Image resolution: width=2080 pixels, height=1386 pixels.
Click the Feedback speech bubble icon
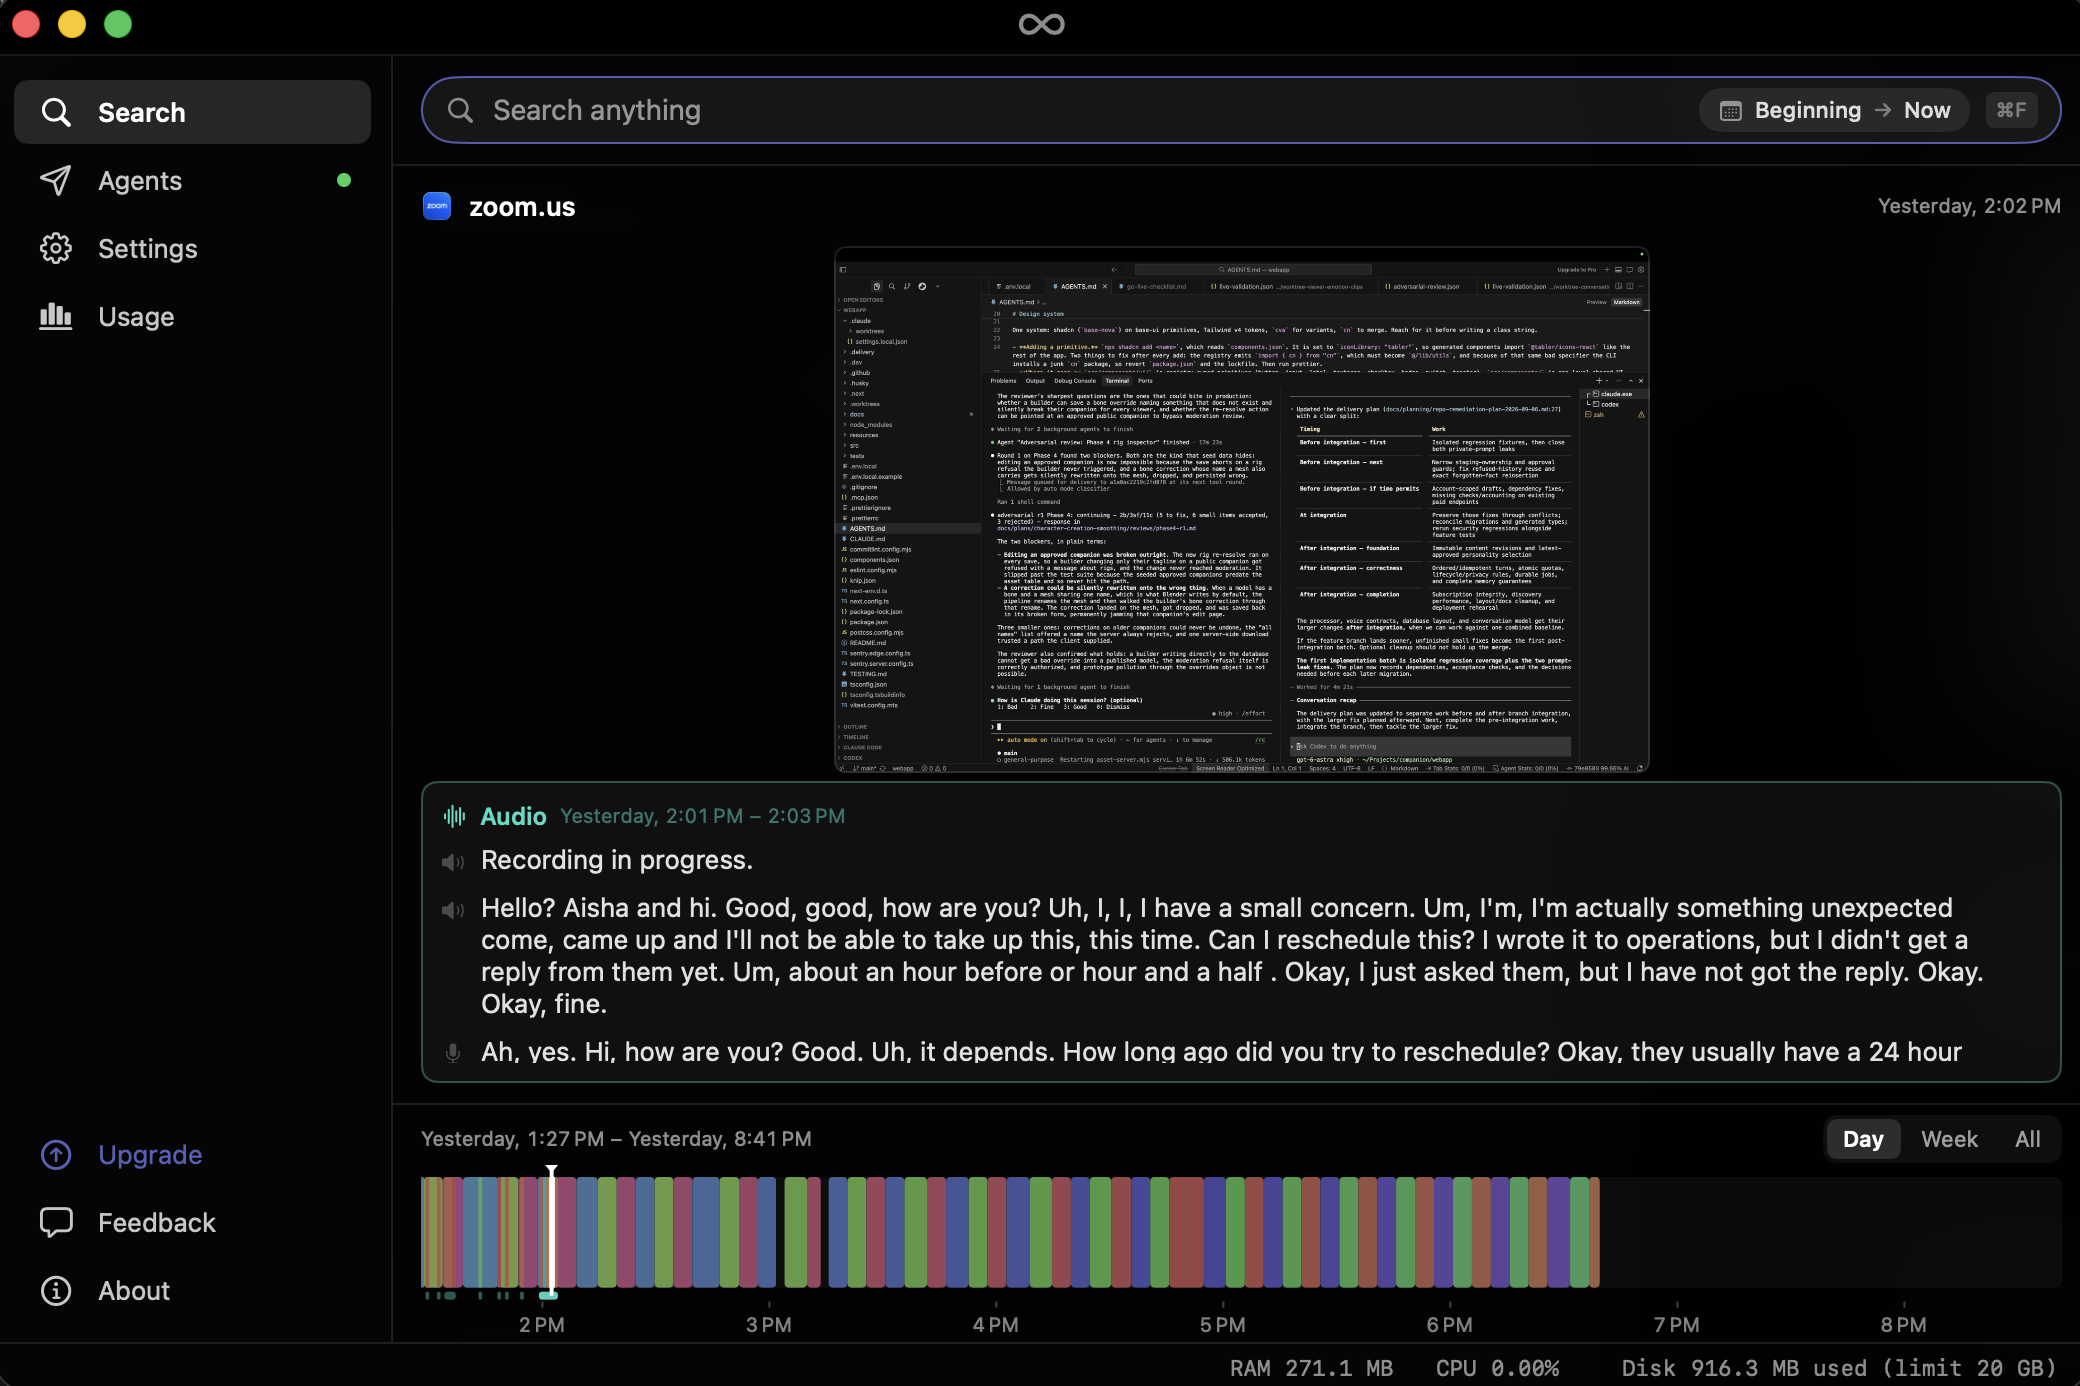pyautogui.click(x=56, y=1222)
